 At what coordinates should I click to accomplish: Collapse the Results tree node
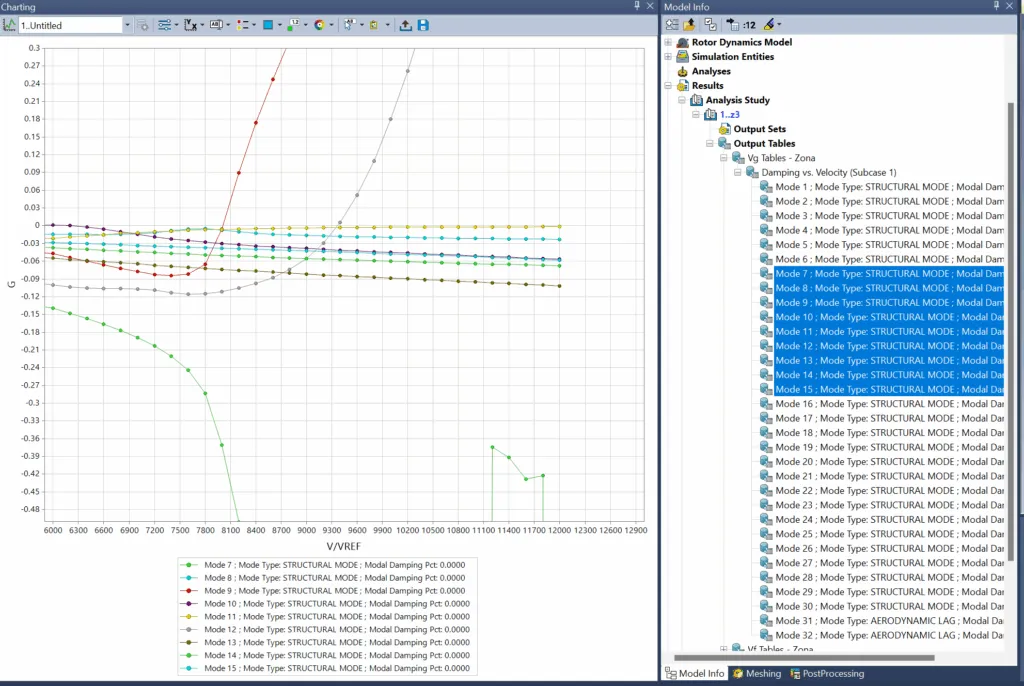[x=668, y=86]
